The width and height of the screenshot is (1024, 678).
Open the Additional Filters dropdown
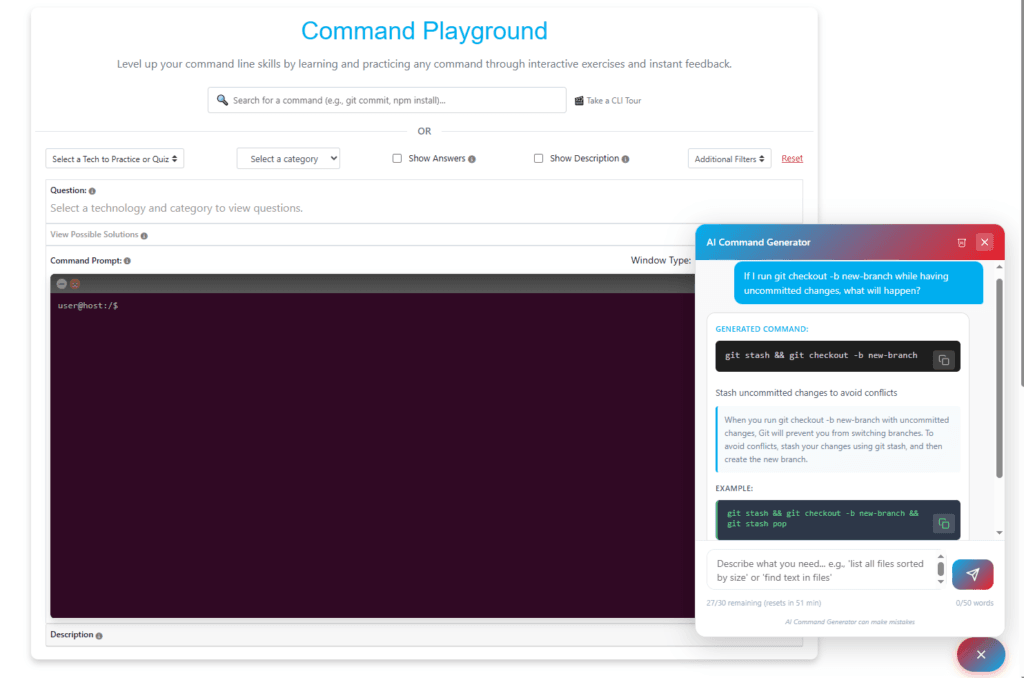pos(730,159)
